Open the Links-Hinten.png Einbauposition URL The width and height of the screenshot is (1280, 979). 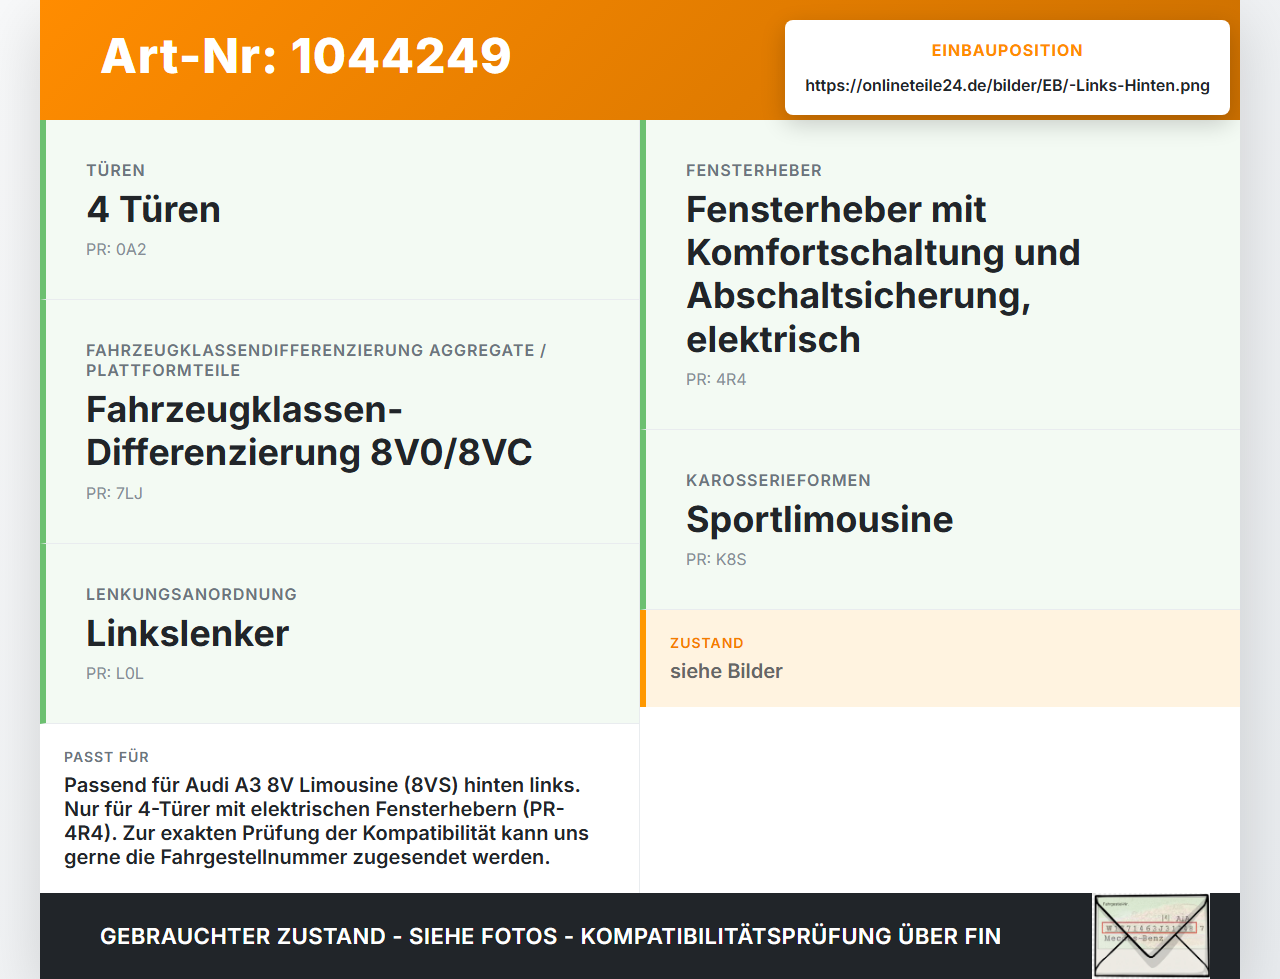[1007, 85]
